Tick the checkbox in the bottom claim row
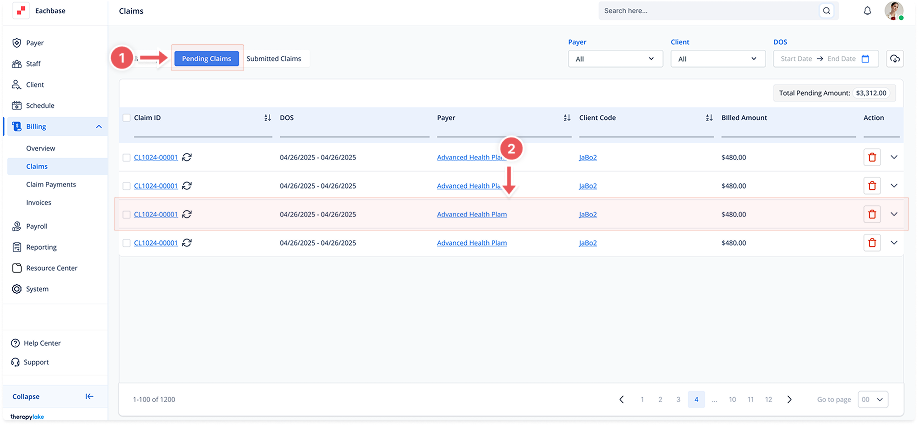Viewport: 918px width, 426px height. (x=126, y=243)
